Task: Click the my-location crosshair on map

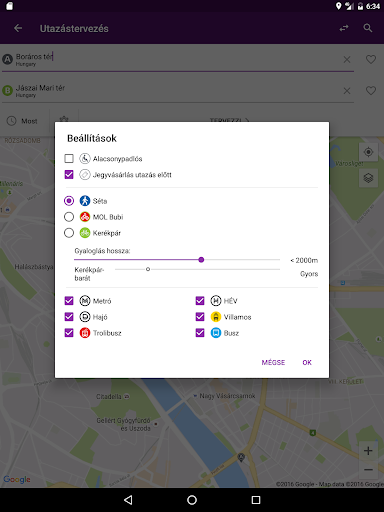Action: (x=368, y=152)
